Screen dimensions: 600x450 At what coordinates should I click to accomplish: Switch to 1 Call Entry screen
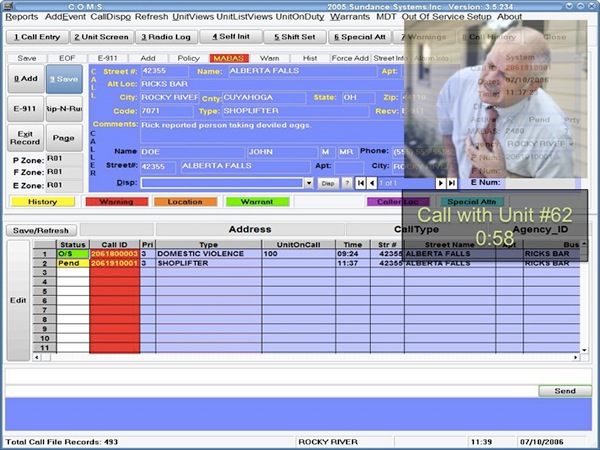tap(38, 37)
